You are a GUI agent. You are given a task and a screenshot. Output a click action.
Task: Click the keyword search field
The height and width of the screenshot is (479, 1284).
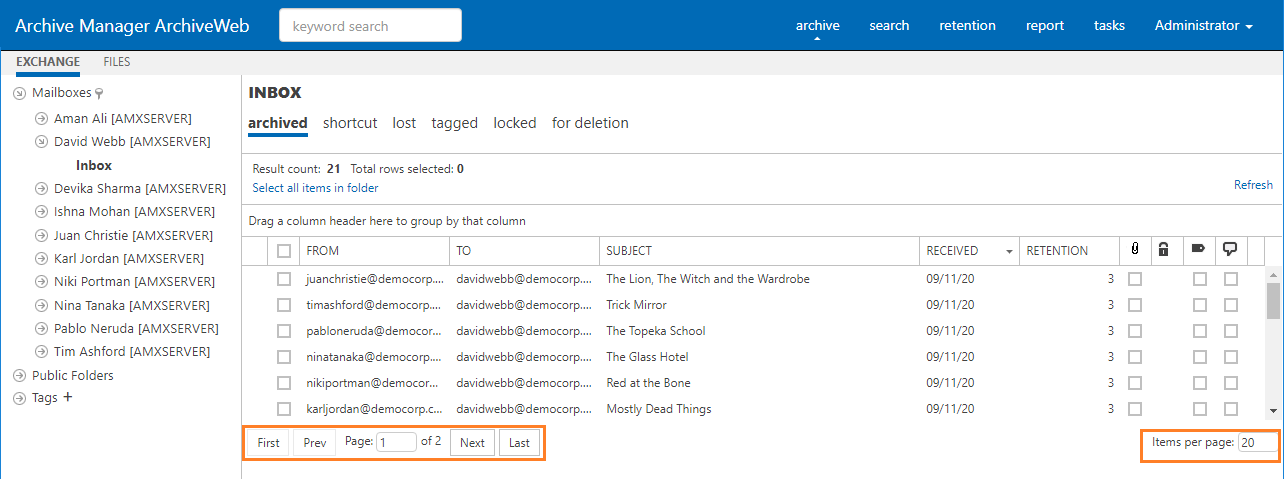[370, 26]
